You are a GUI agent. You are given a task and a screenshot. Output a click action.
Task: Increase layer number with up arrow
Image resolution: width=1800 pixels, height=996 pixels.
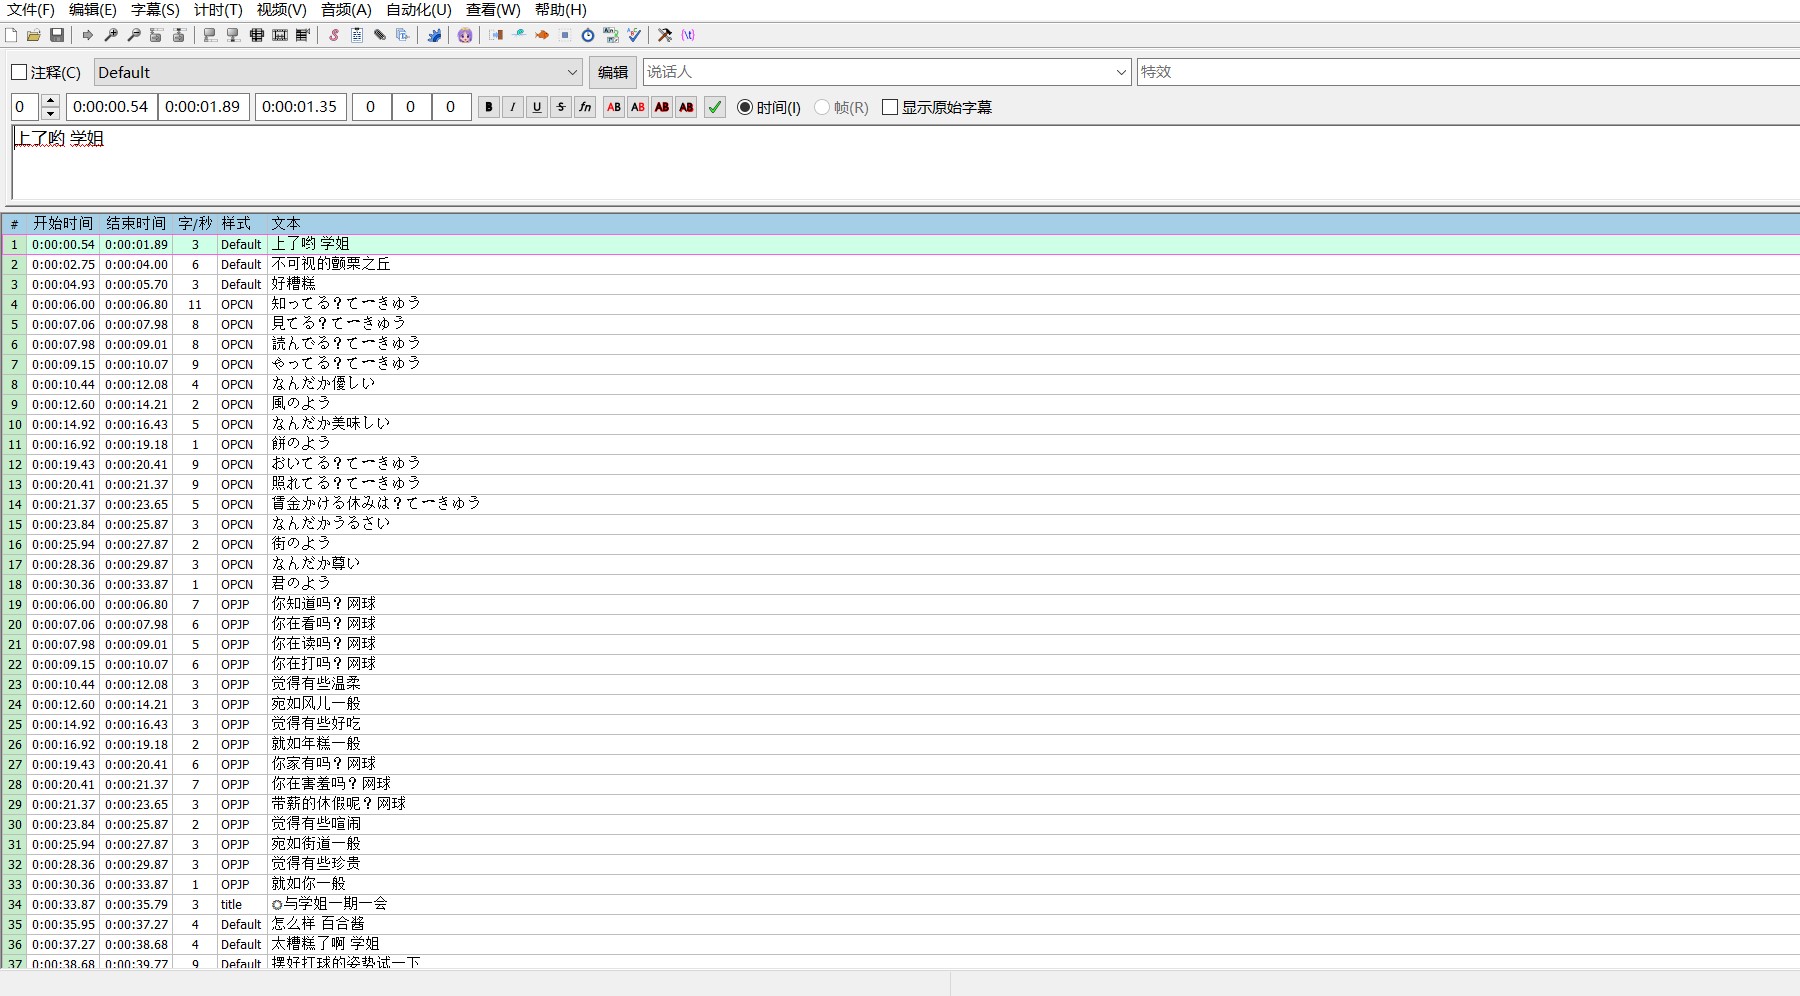[x=51, y=101]
